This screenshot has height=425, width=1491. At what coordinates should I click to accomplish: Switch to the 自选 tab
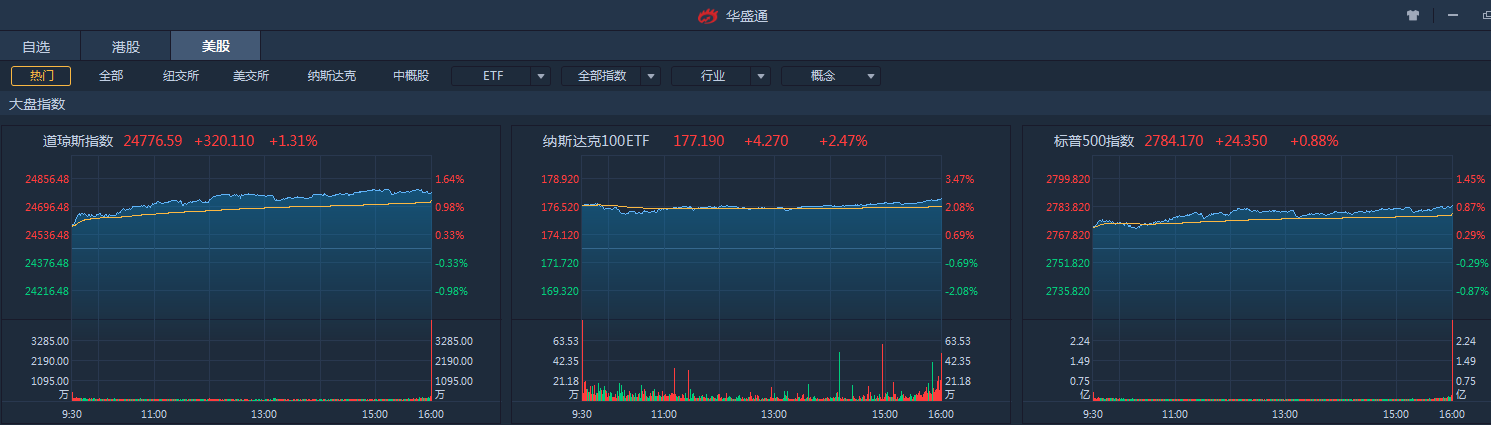tap(36, 46)
